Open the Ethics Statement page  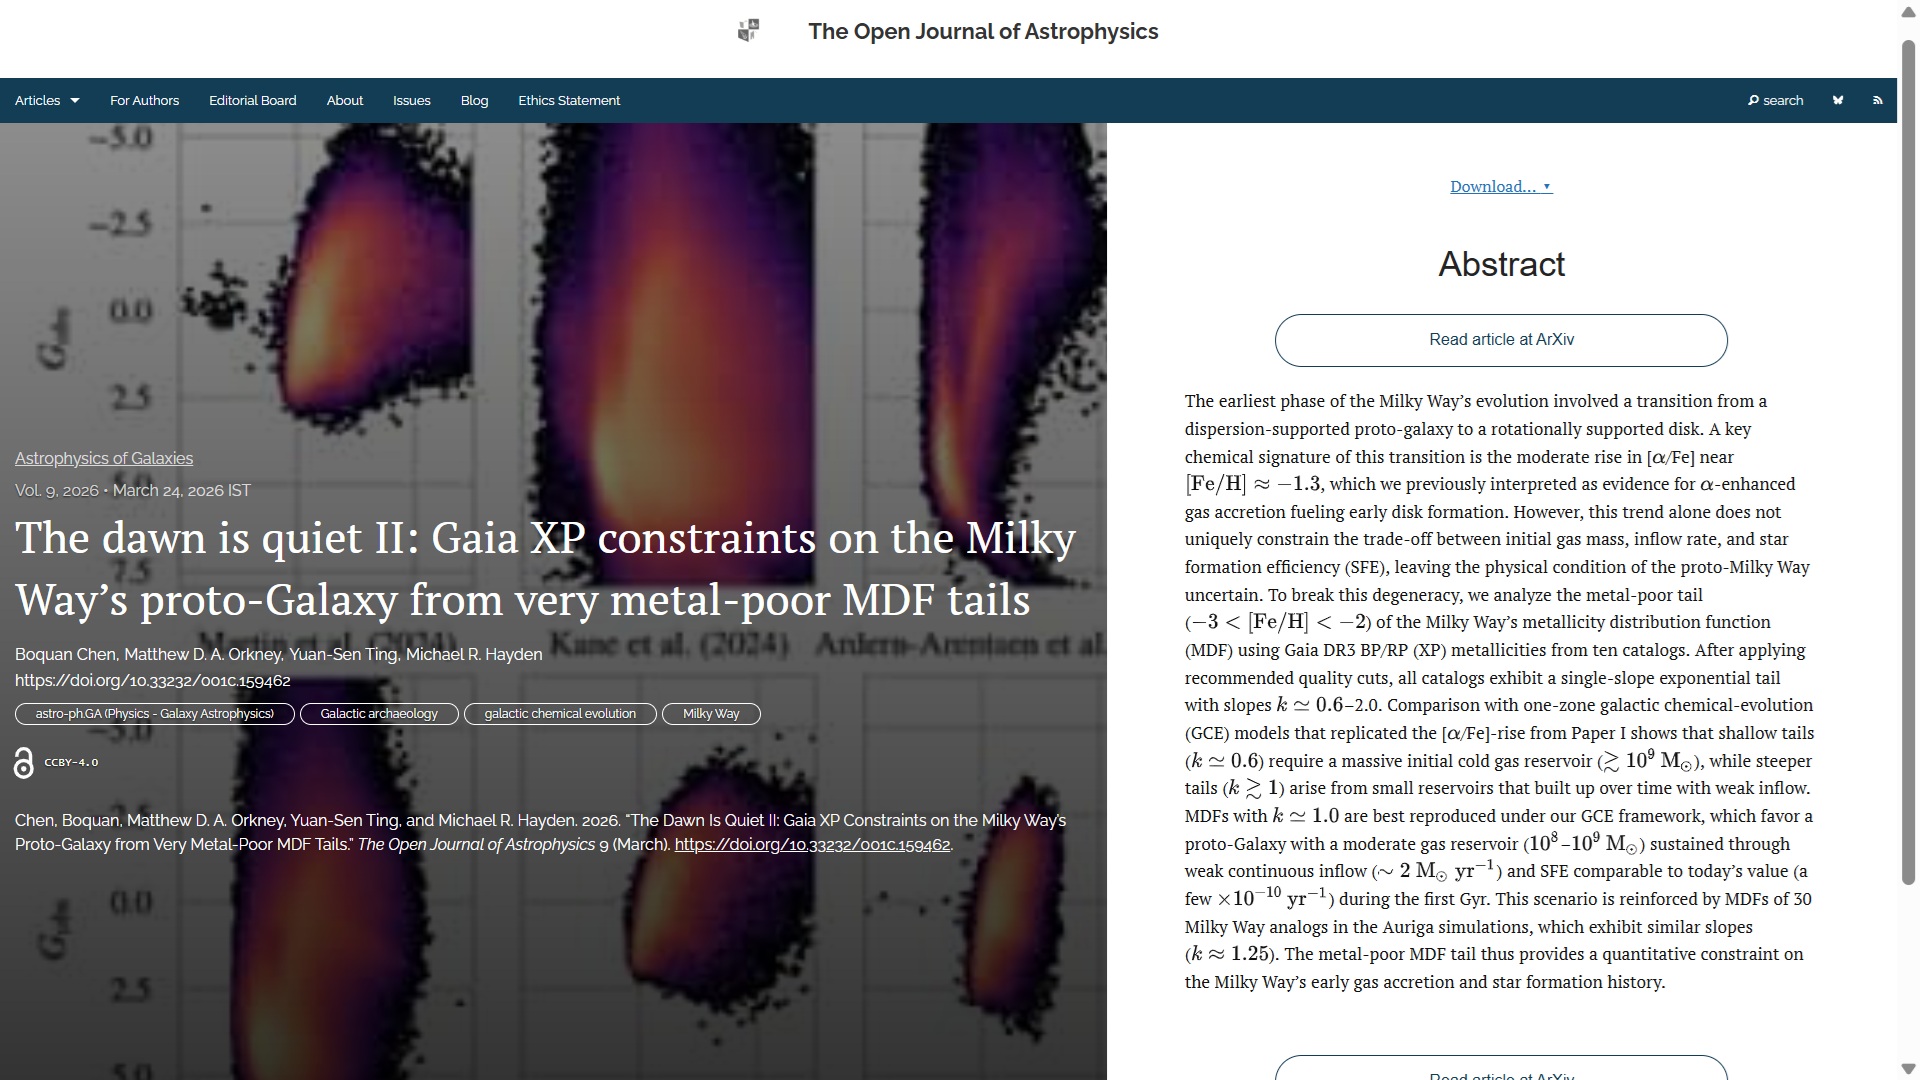click(x=568, y=100)
